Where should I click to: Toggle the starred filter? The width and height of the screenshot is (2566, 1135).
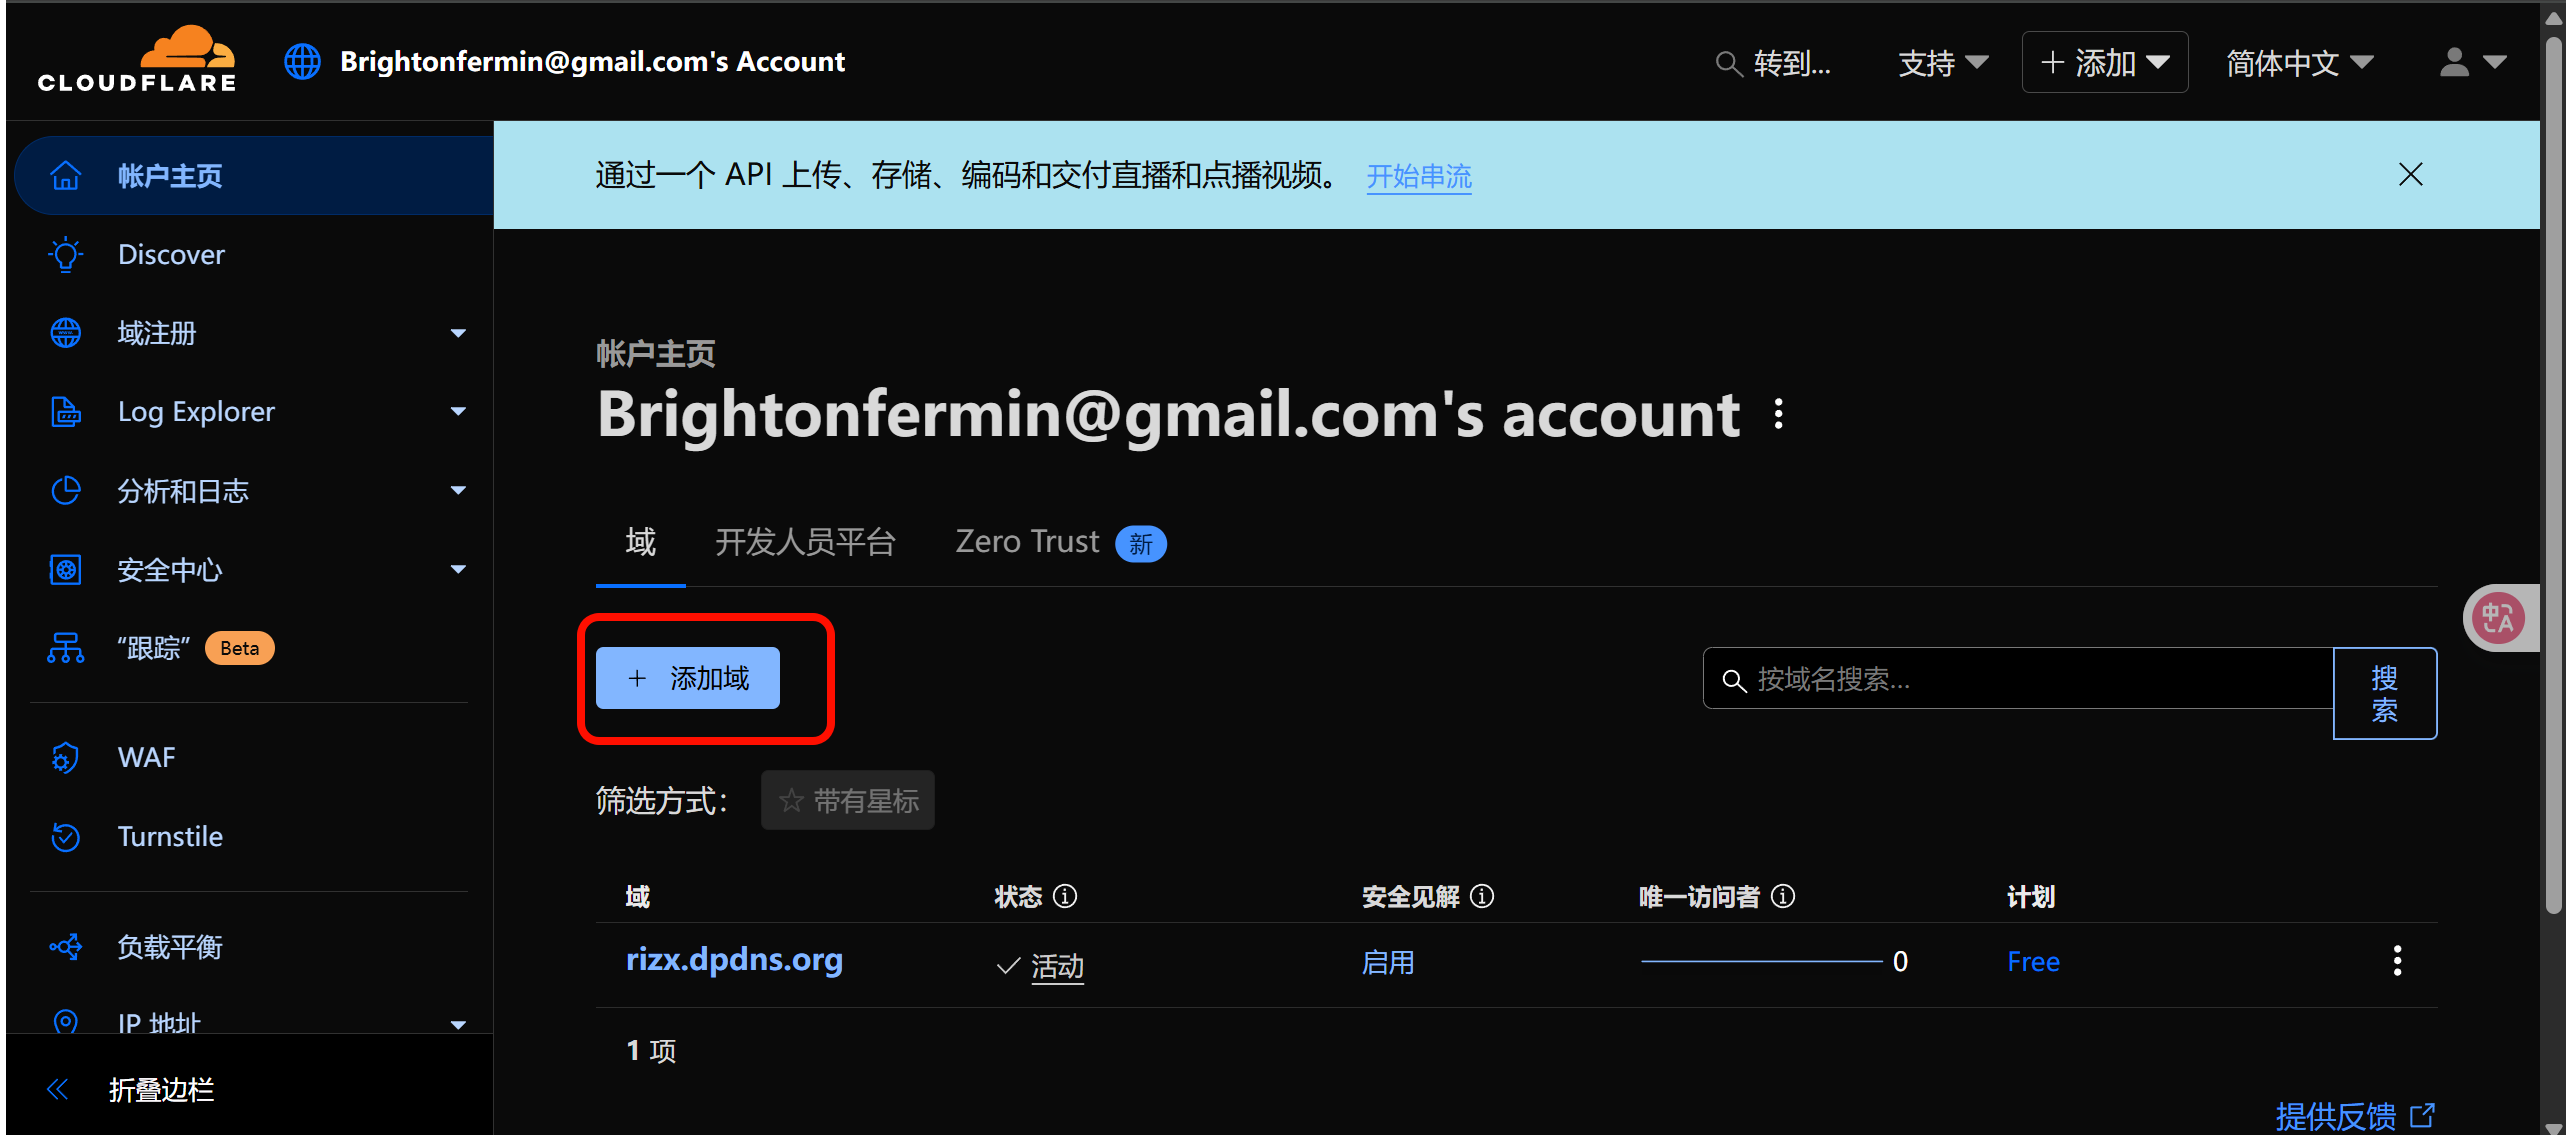[848, 800]
